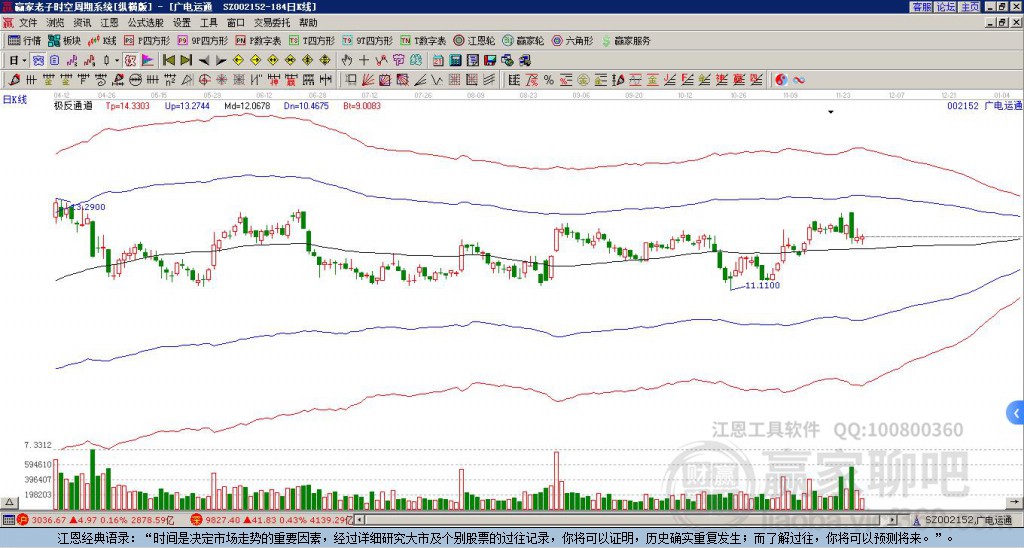Click the blue side-panel collapse chevron
This screenshot has width=1024, height=548.
coord(1016,413)
